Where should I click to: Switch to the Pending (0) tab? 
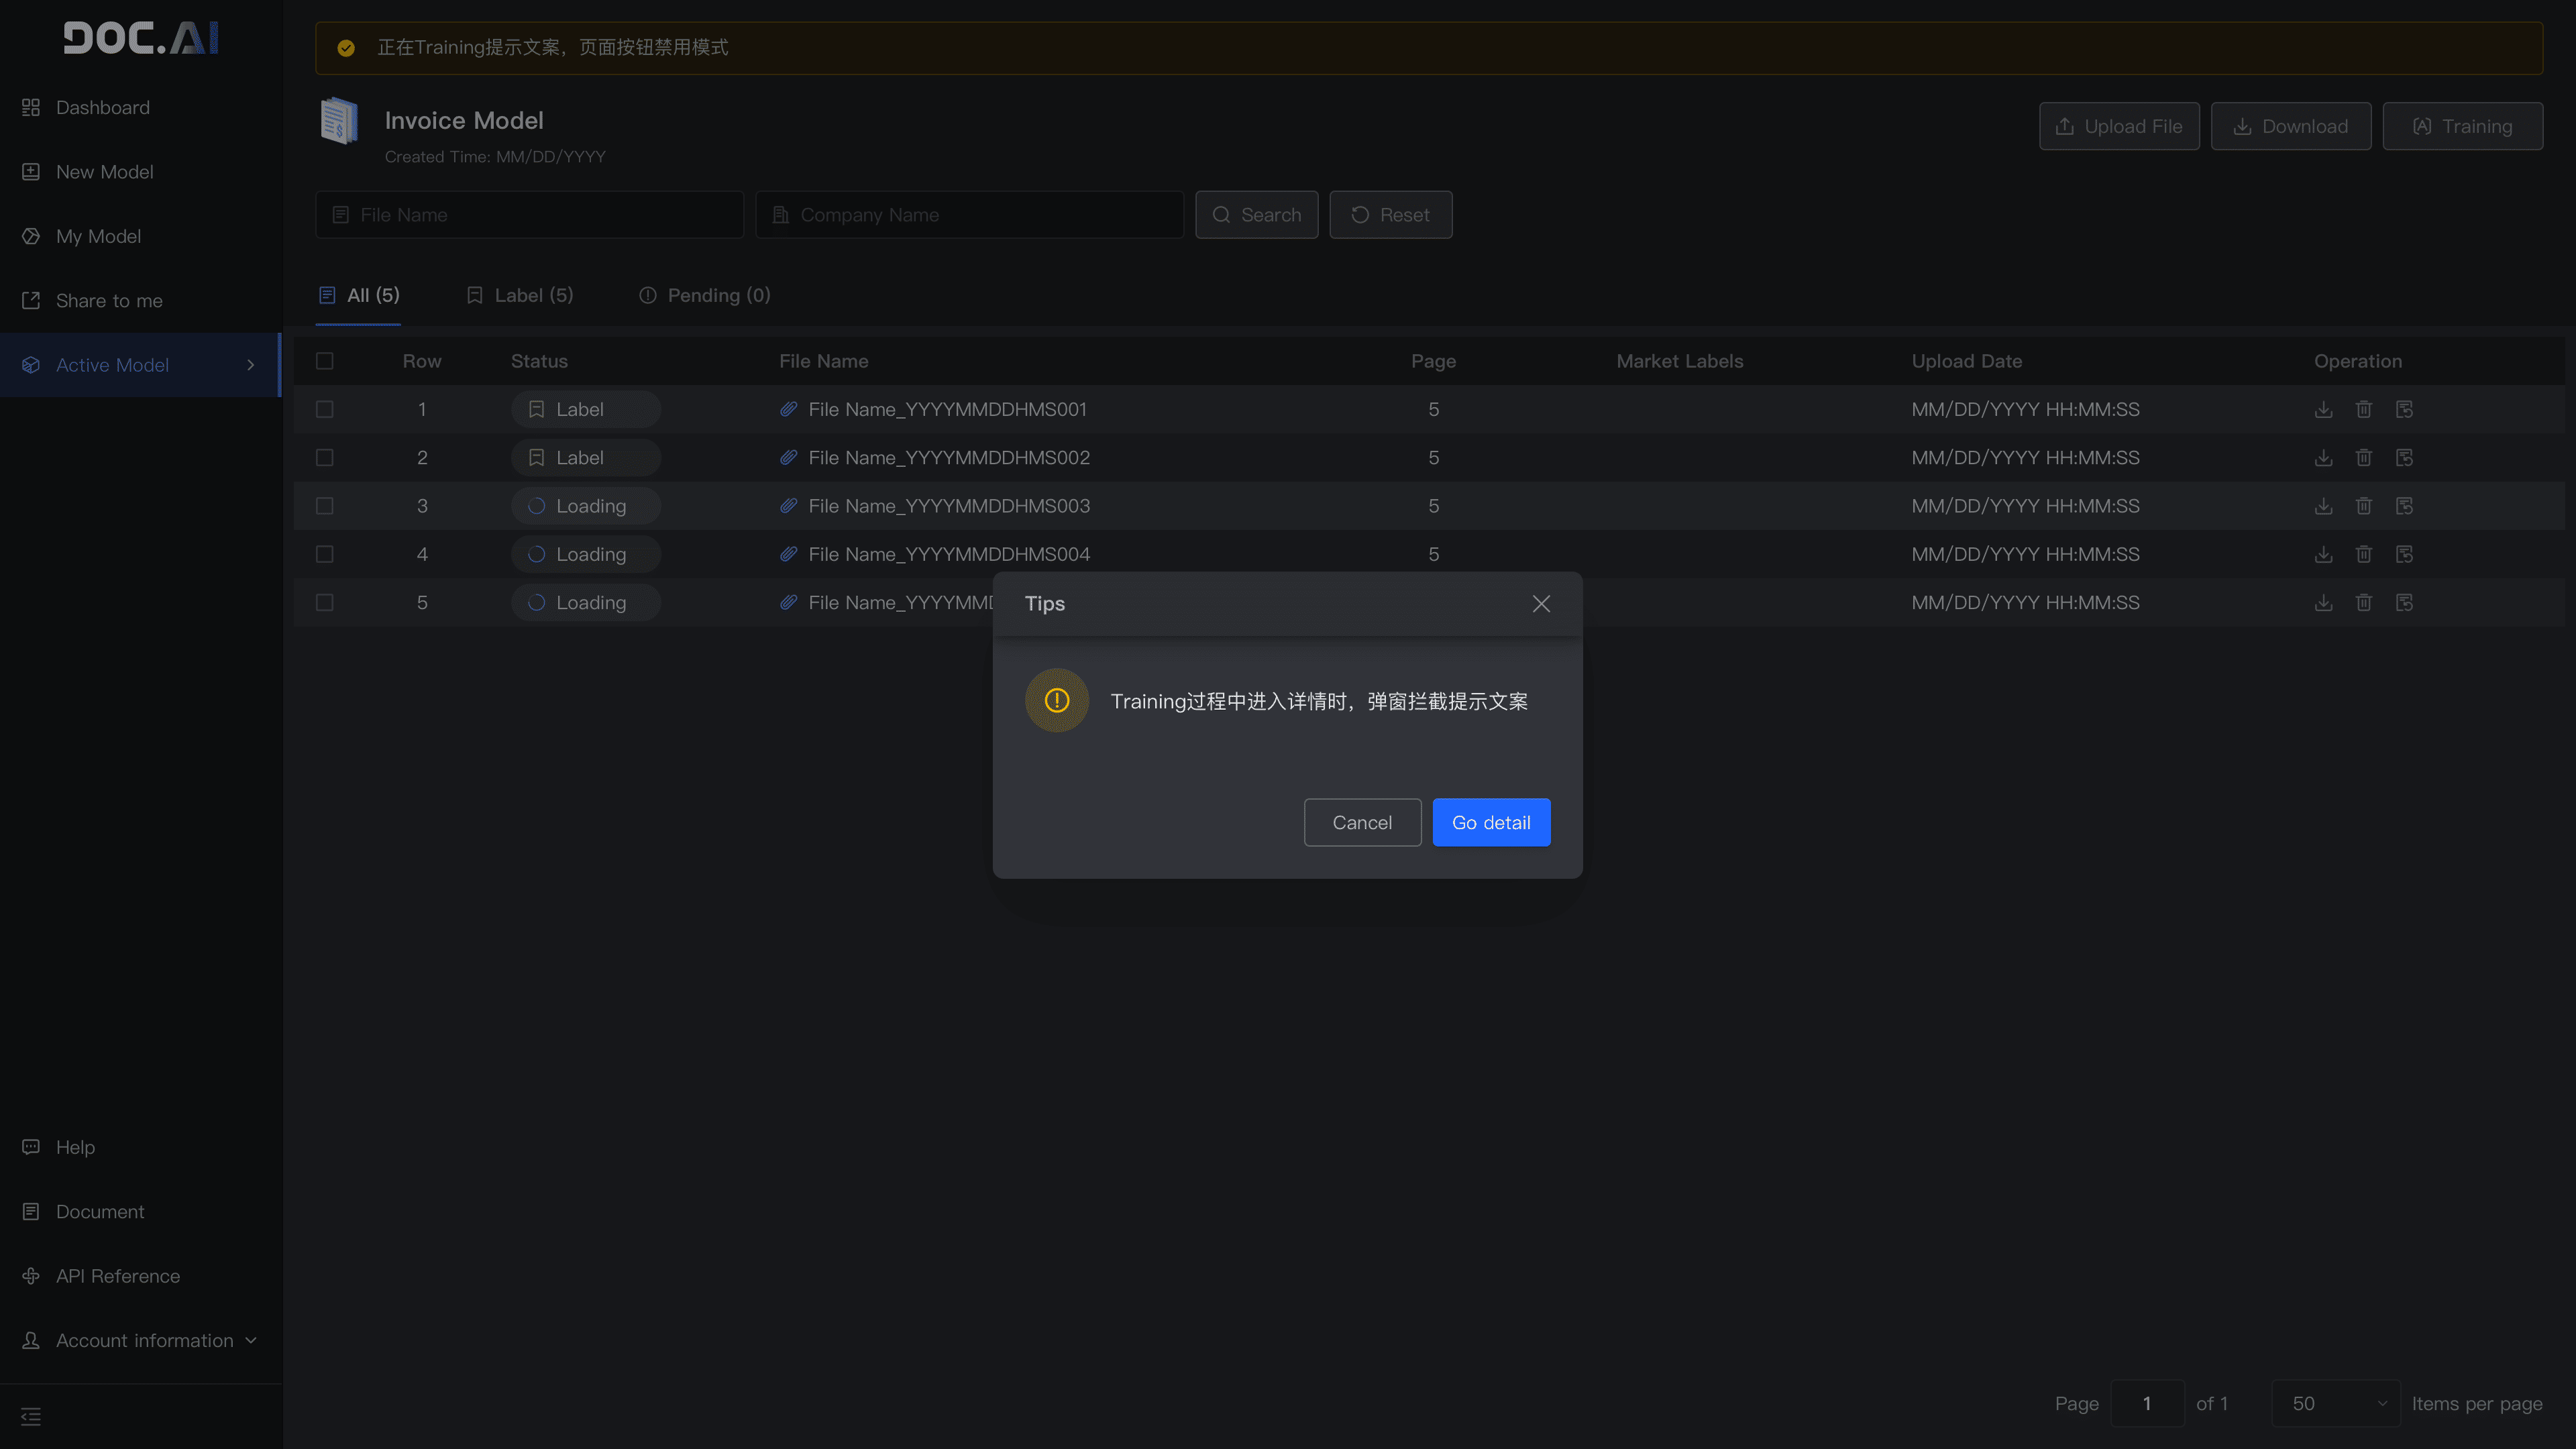tap(704, 295)
